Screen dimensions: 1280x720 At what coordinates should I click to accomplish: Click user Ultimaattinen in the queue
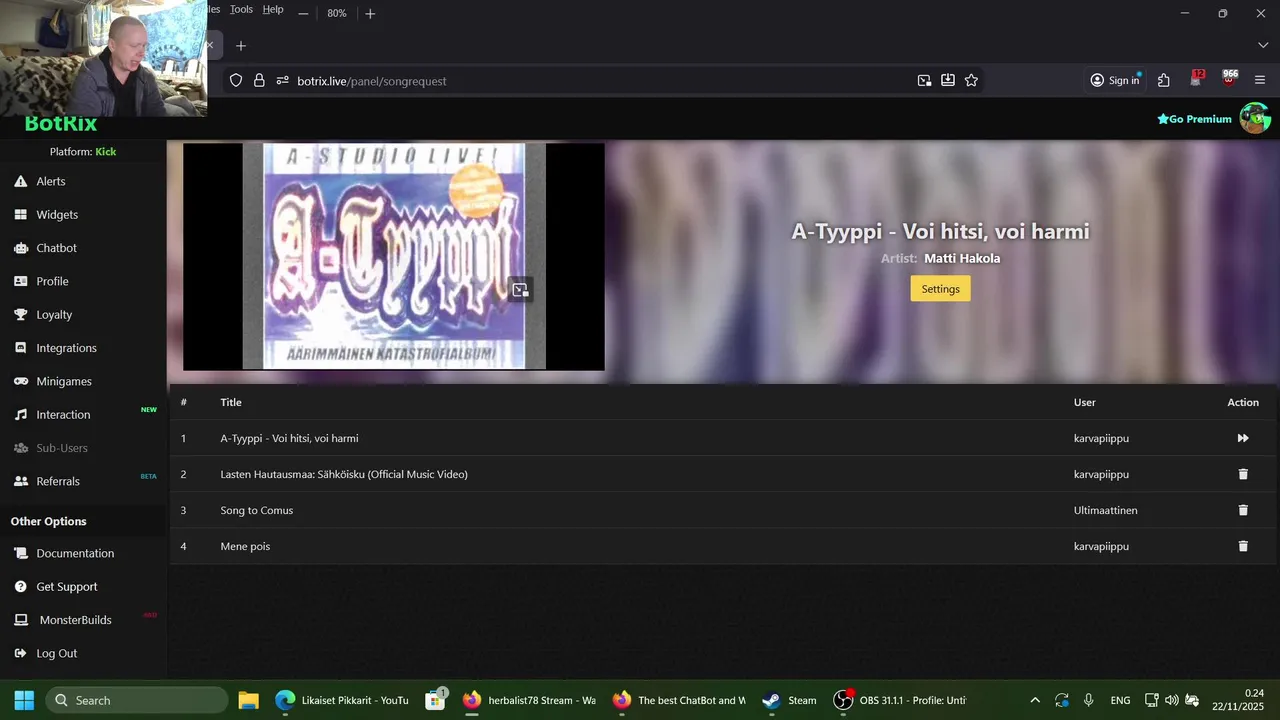1106,510
